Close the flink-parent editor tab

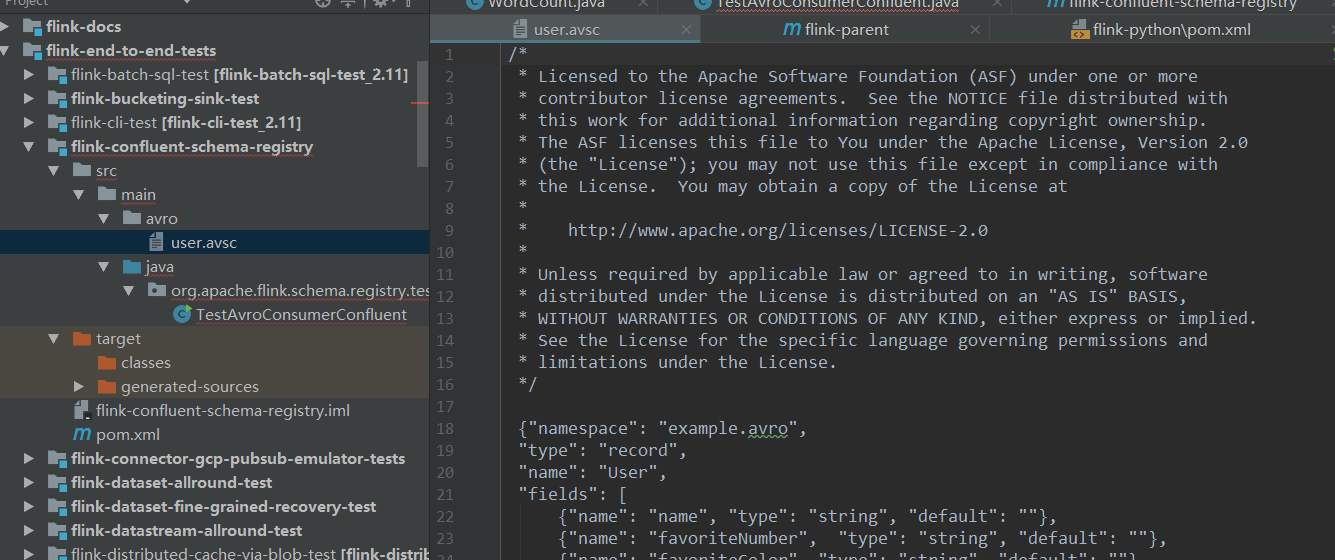[975, 30]
